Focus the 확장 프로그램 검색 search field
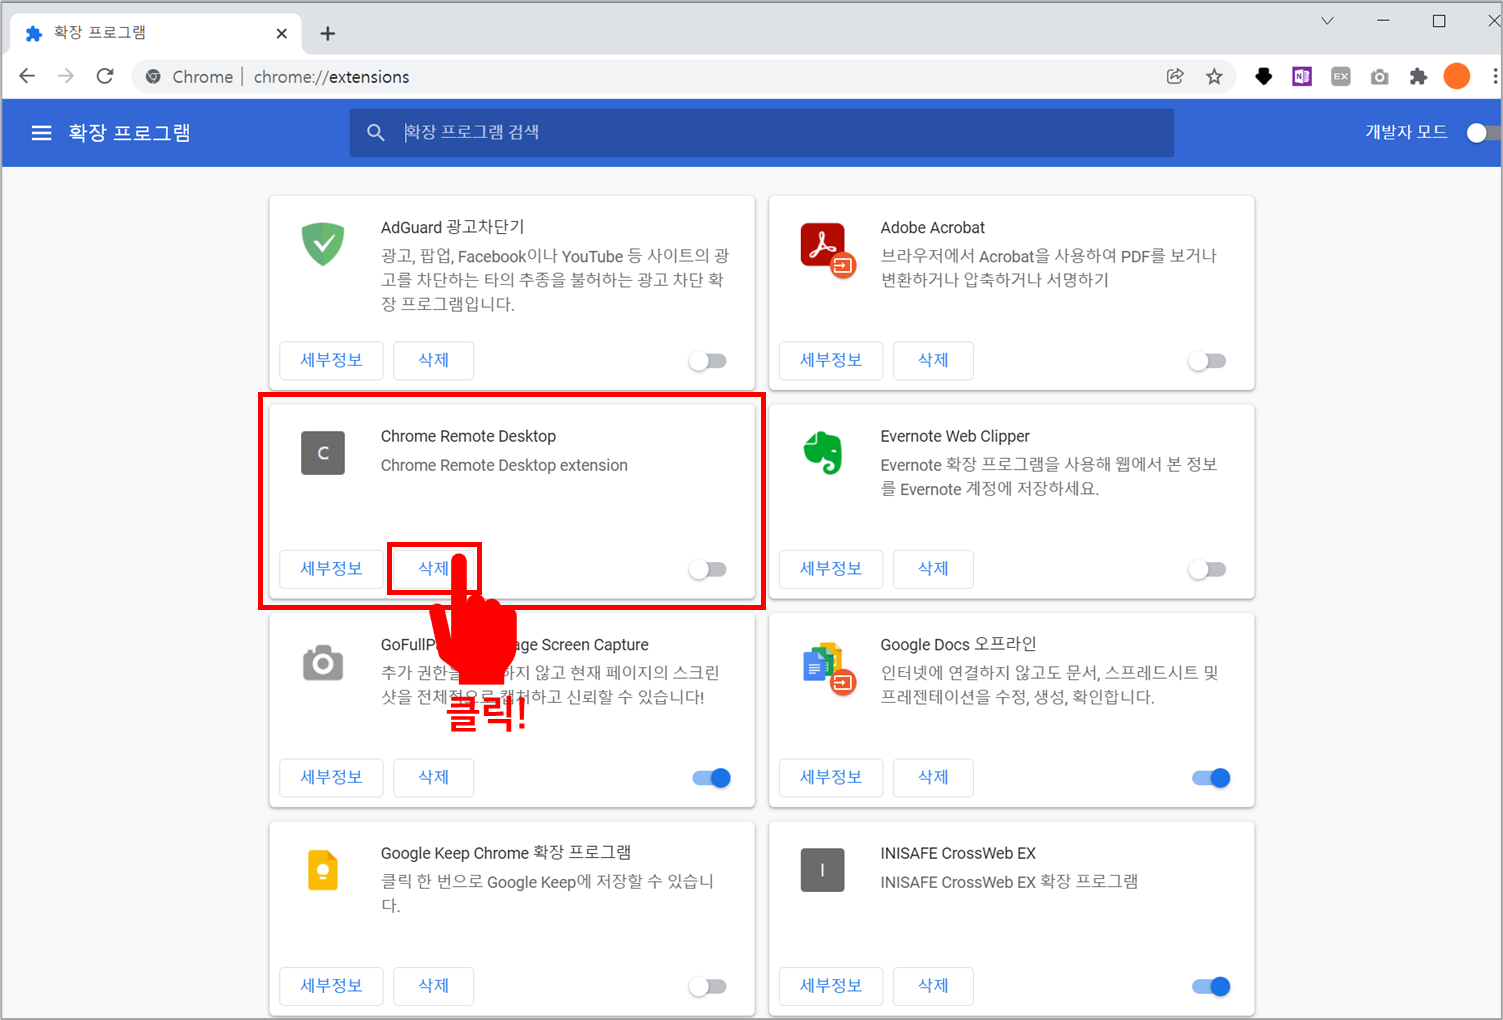Screen dimensions: 1503x1020 [762, 133]
